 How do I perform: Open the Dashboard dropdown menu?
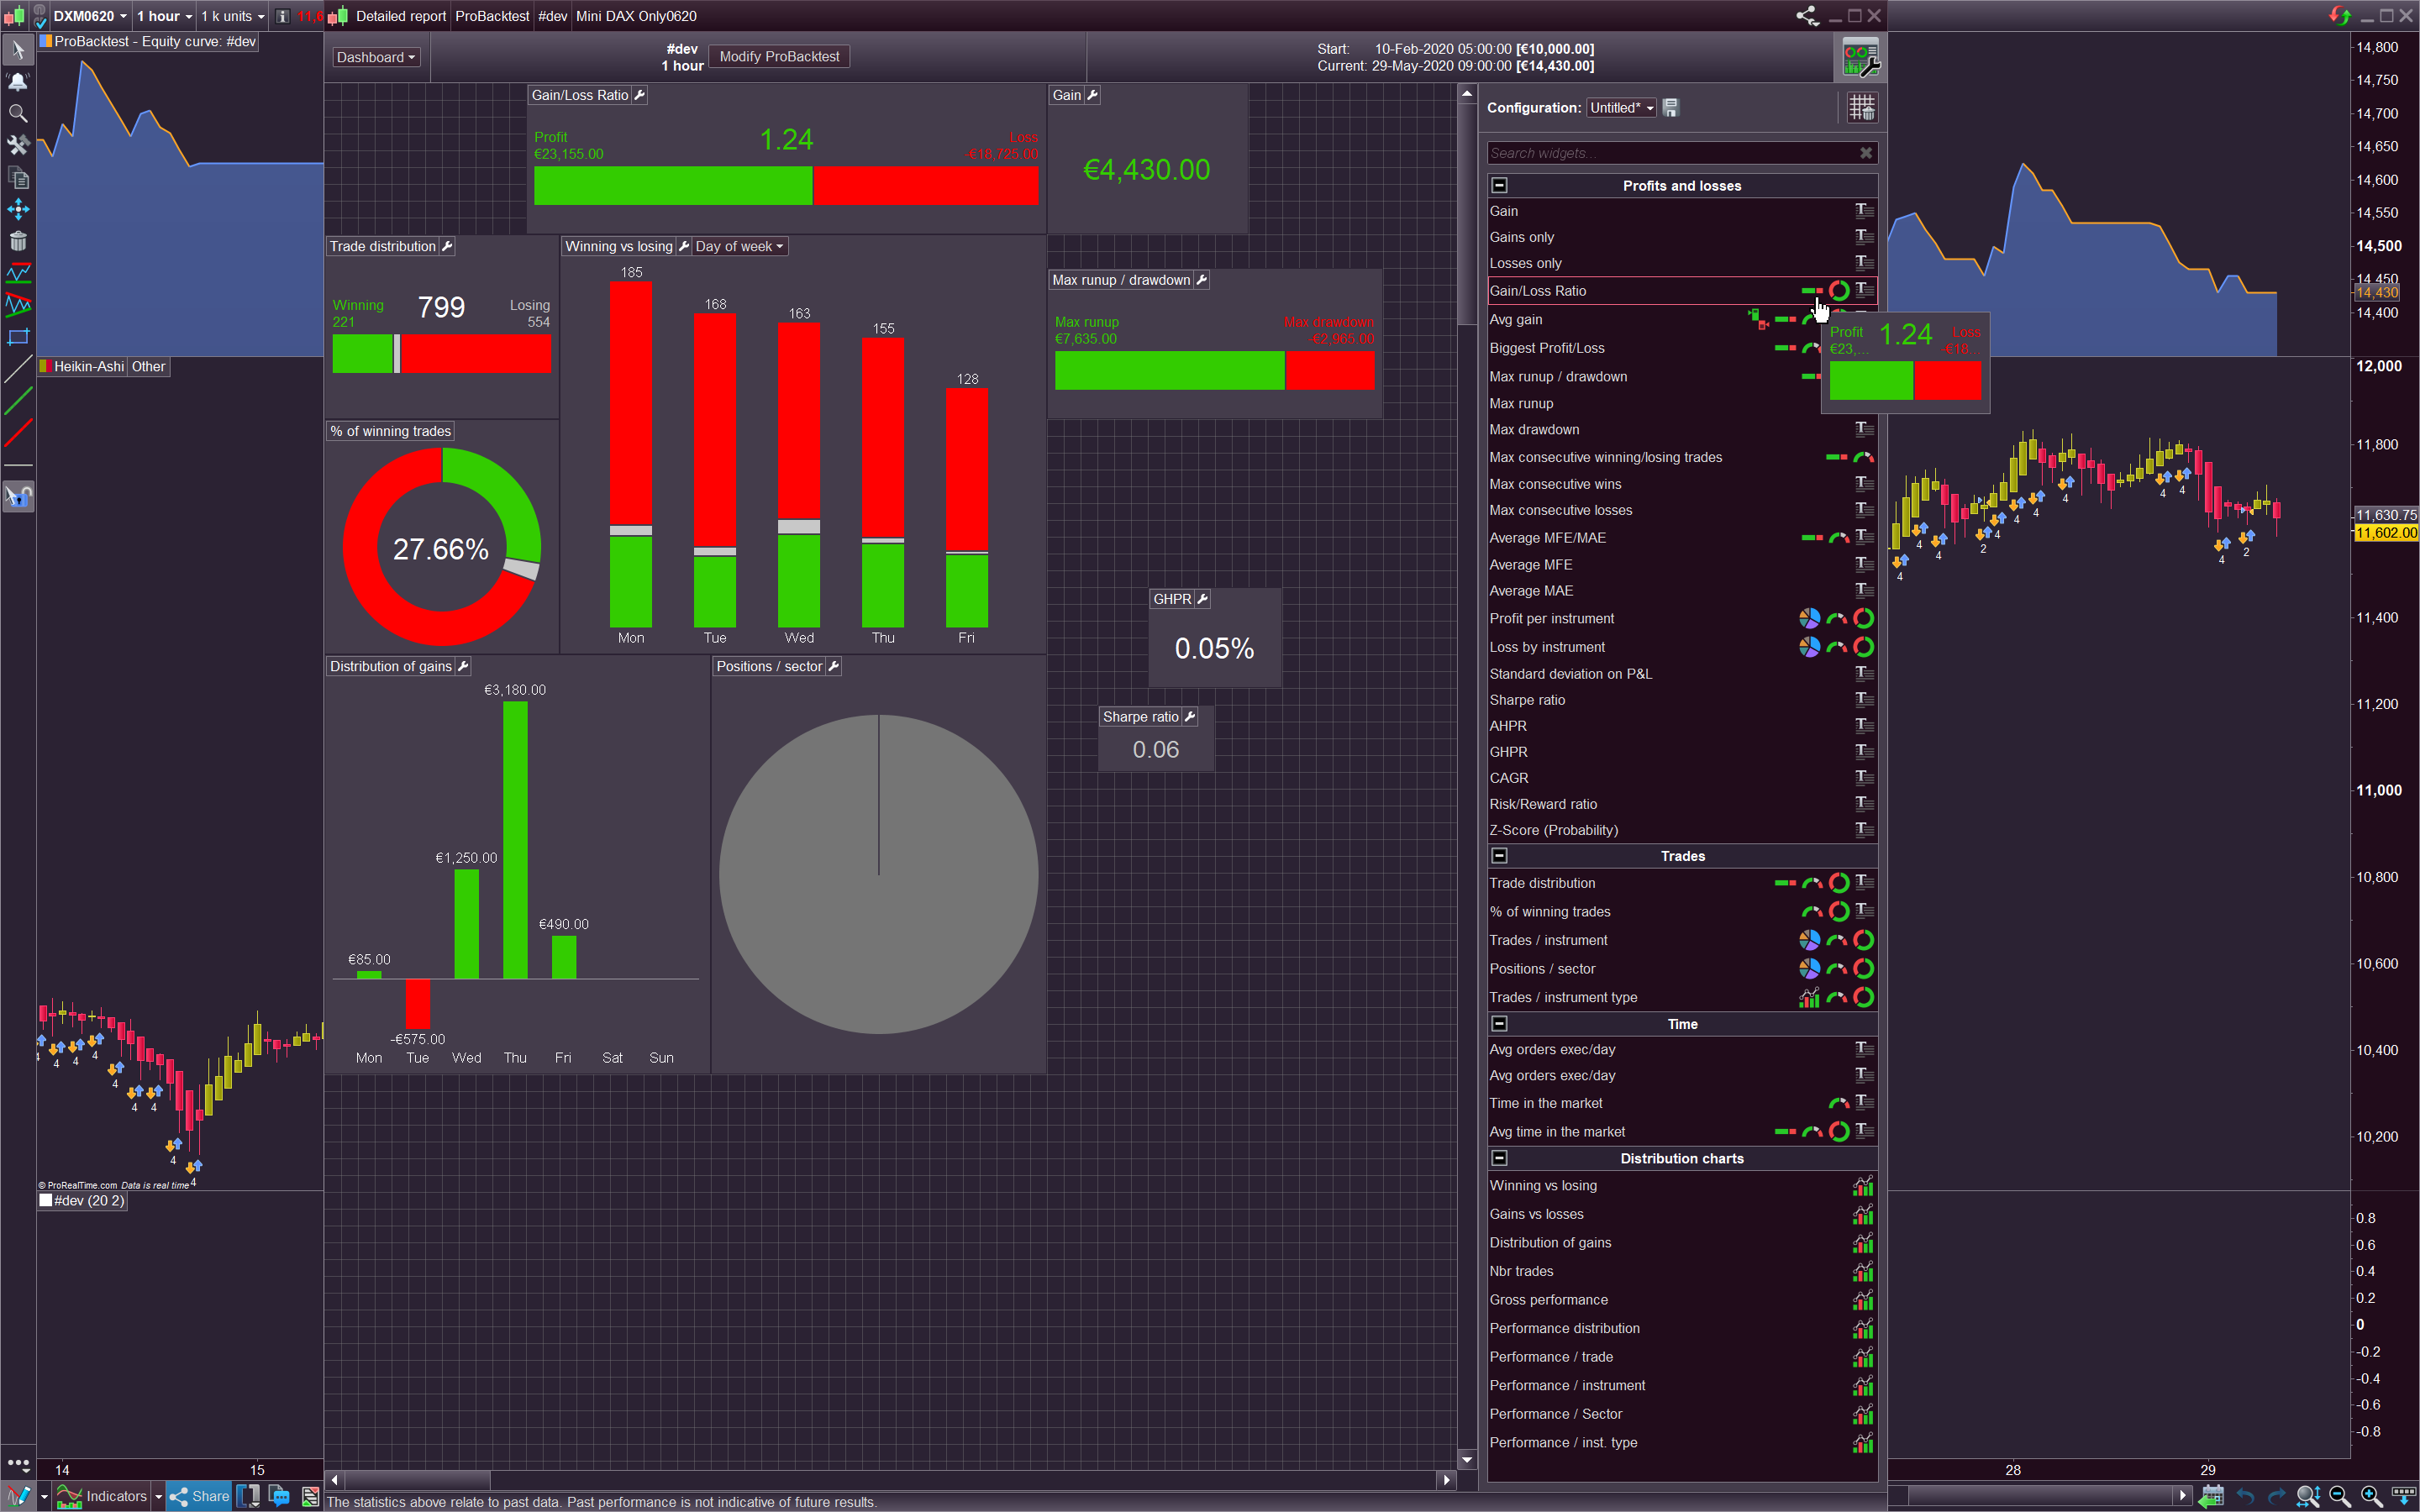[x=375, y=57]
